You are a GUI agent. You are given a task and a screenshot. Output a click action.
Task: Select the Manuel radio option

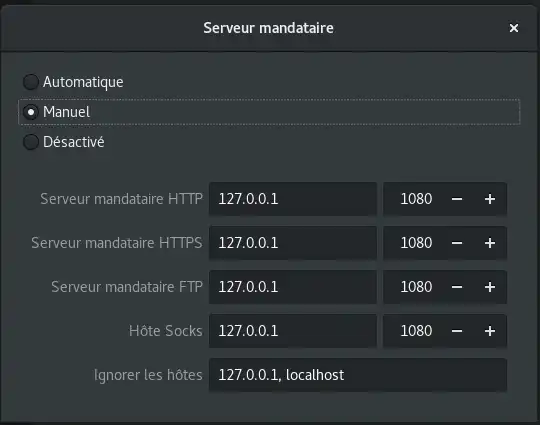tap(31, 112)
